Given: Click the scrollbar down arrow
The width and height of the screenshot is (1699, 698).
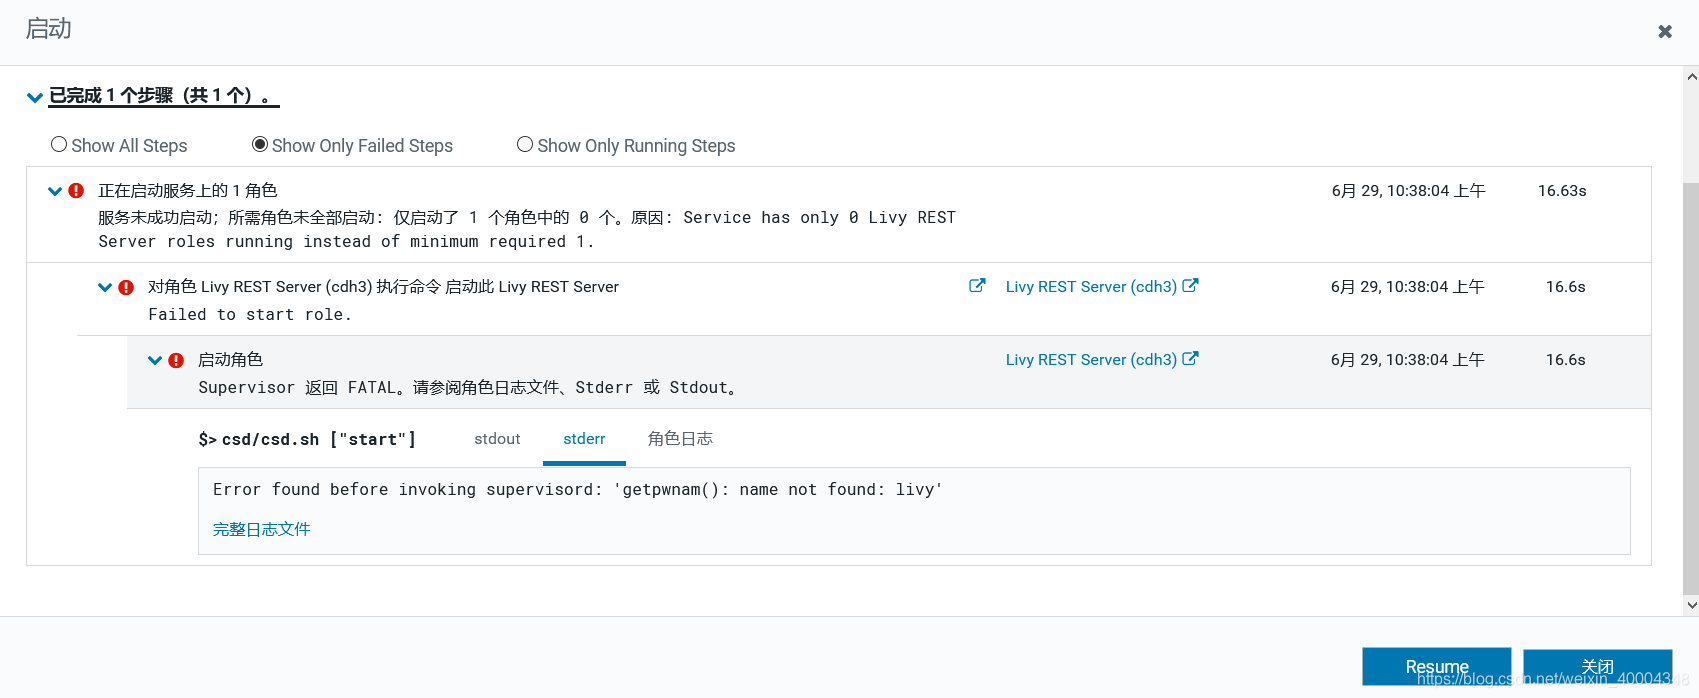Looking at the screenshot, I should pos(1691,605).
